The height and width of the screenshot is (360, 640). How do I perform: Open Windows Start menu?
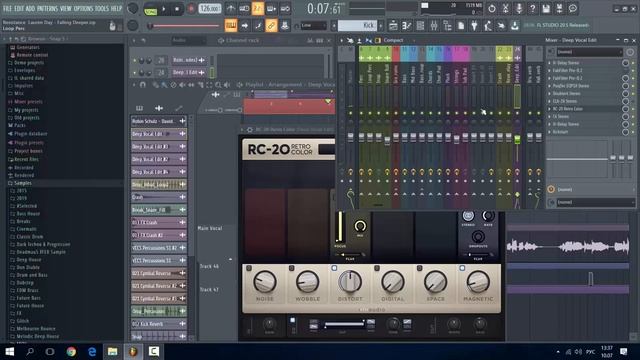tap(9, 351)
